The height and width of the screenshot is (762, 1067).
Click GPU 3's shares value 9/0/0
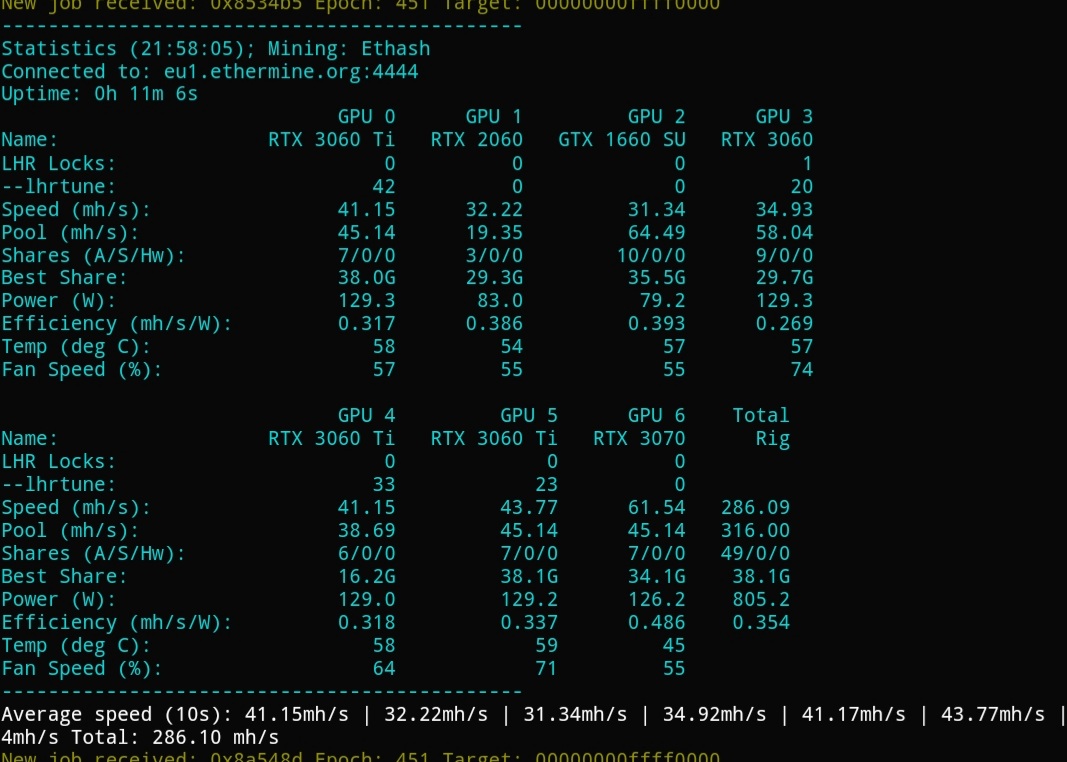pyautogui.click(x=784, y=256)
